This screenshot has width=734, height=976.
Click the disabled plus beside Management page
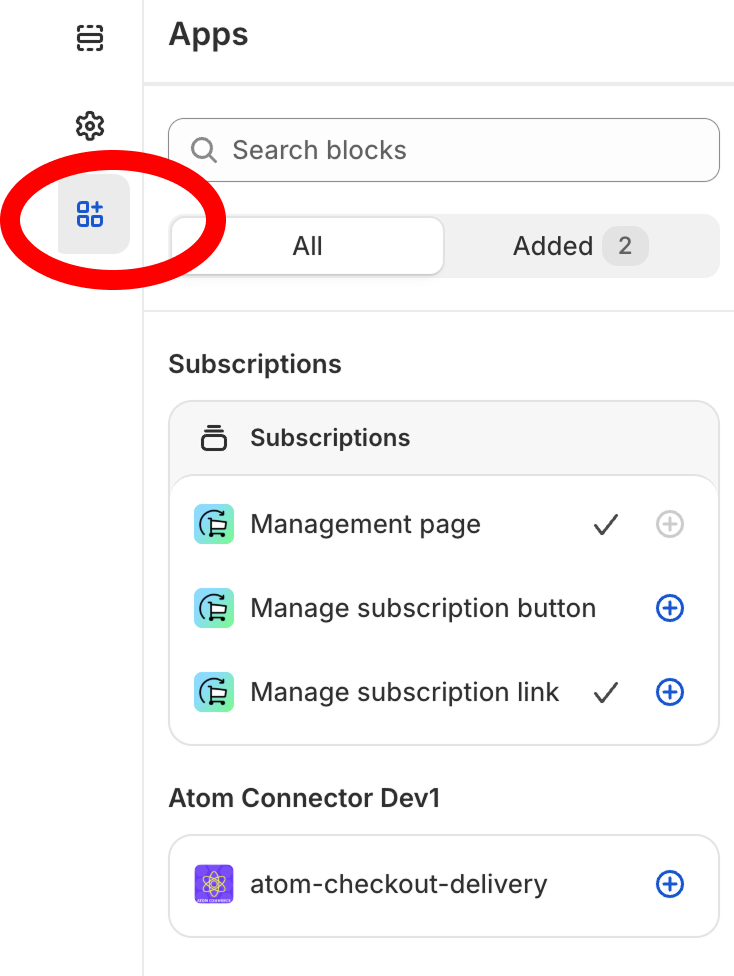(x=670, y=523)
